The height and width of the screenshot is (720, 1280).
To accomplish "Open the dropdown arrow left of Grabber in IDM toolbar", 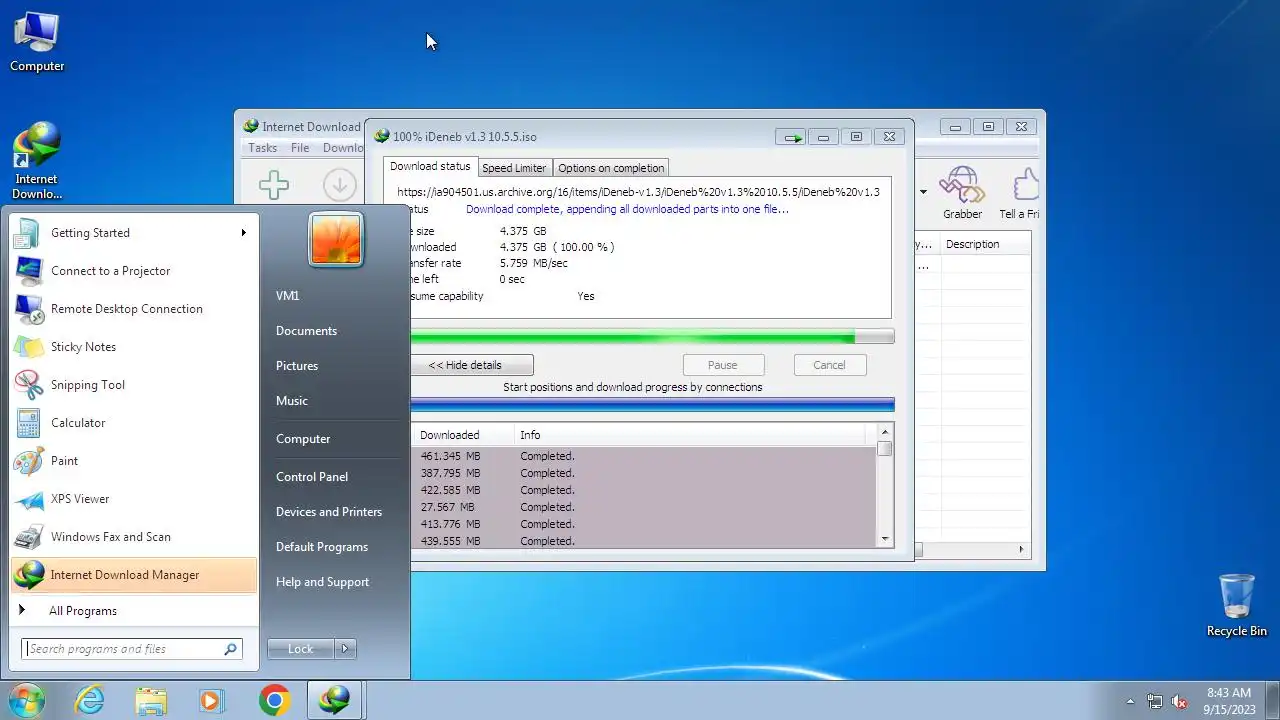I will click(x=923, y=191).
